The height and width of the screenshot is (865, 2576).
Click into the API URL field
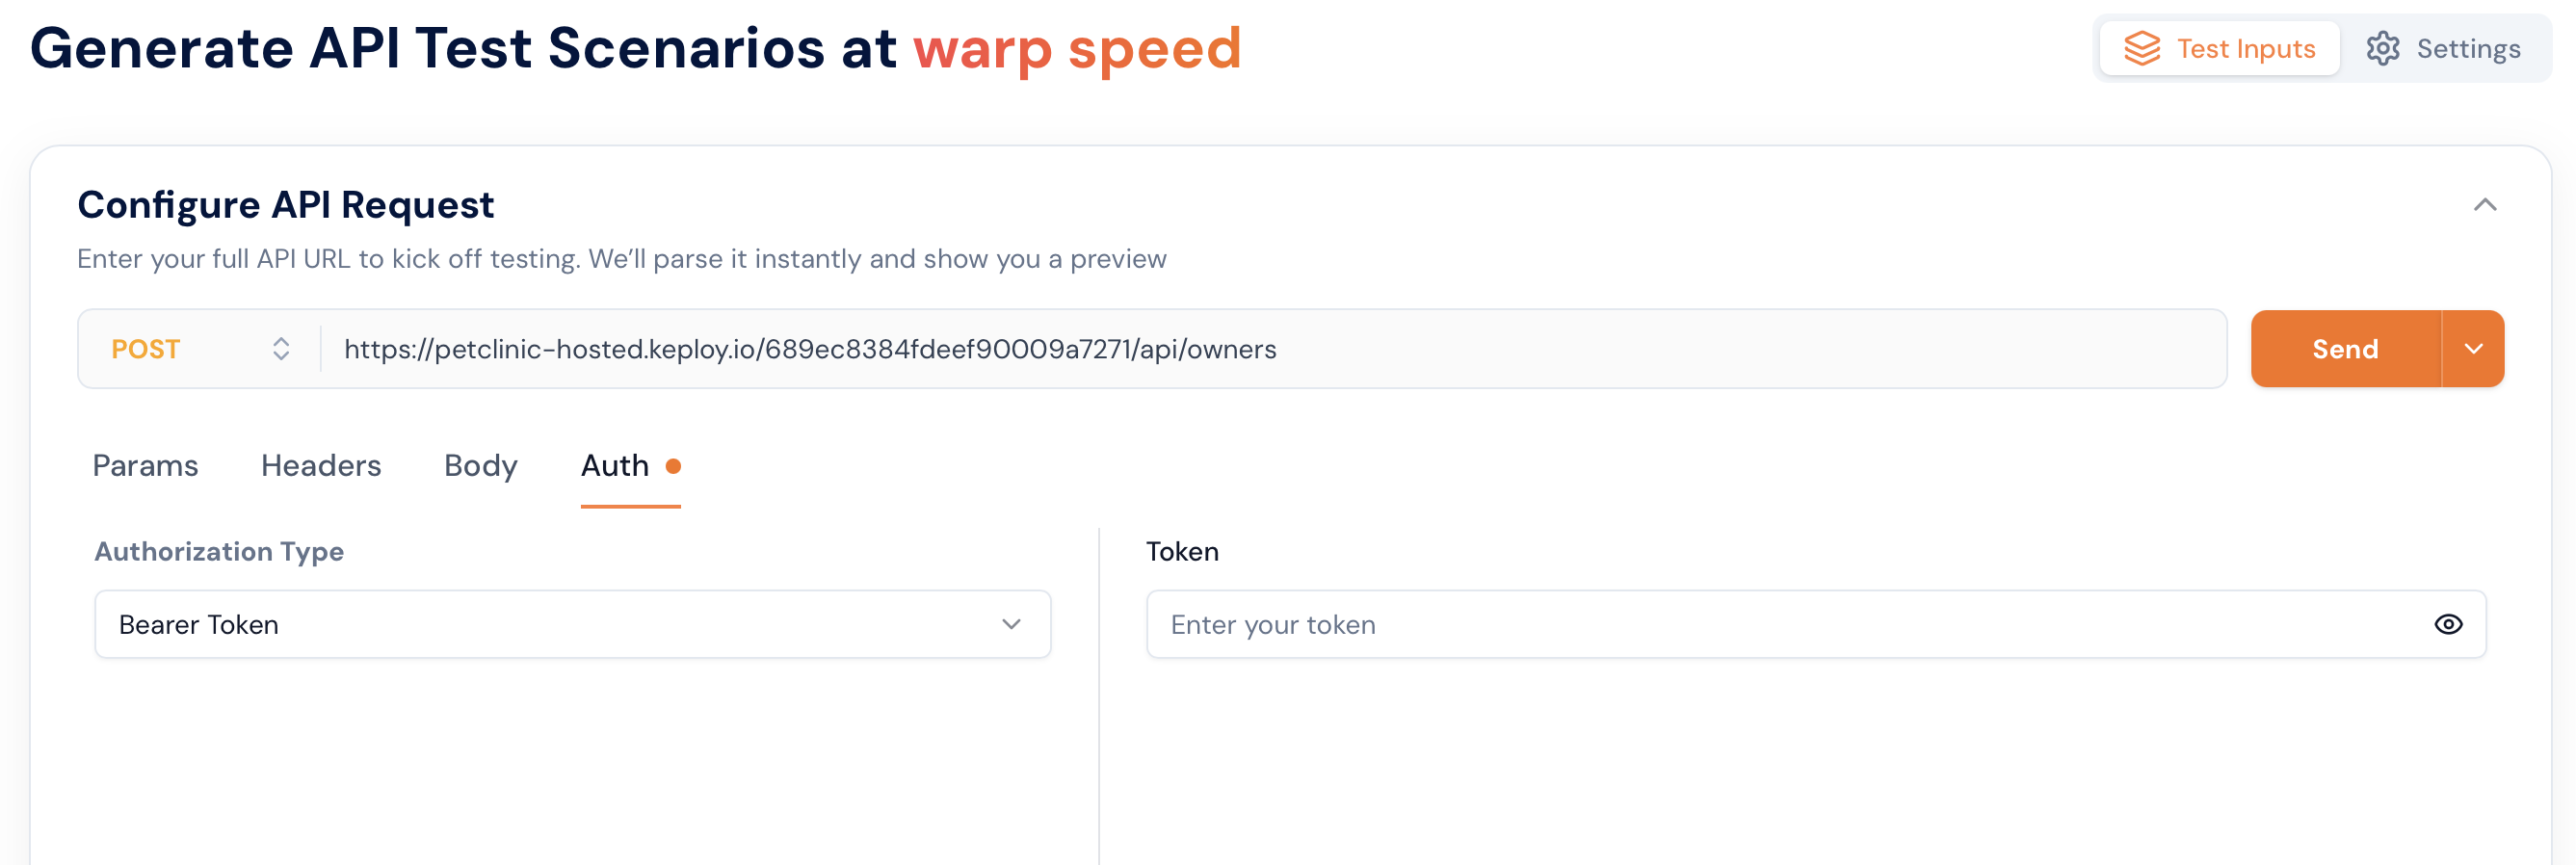click(1270, 348)
